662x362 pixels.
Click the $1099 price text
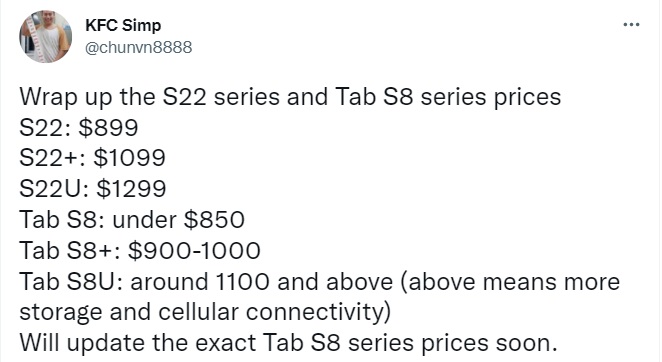[x=130, y=158]
